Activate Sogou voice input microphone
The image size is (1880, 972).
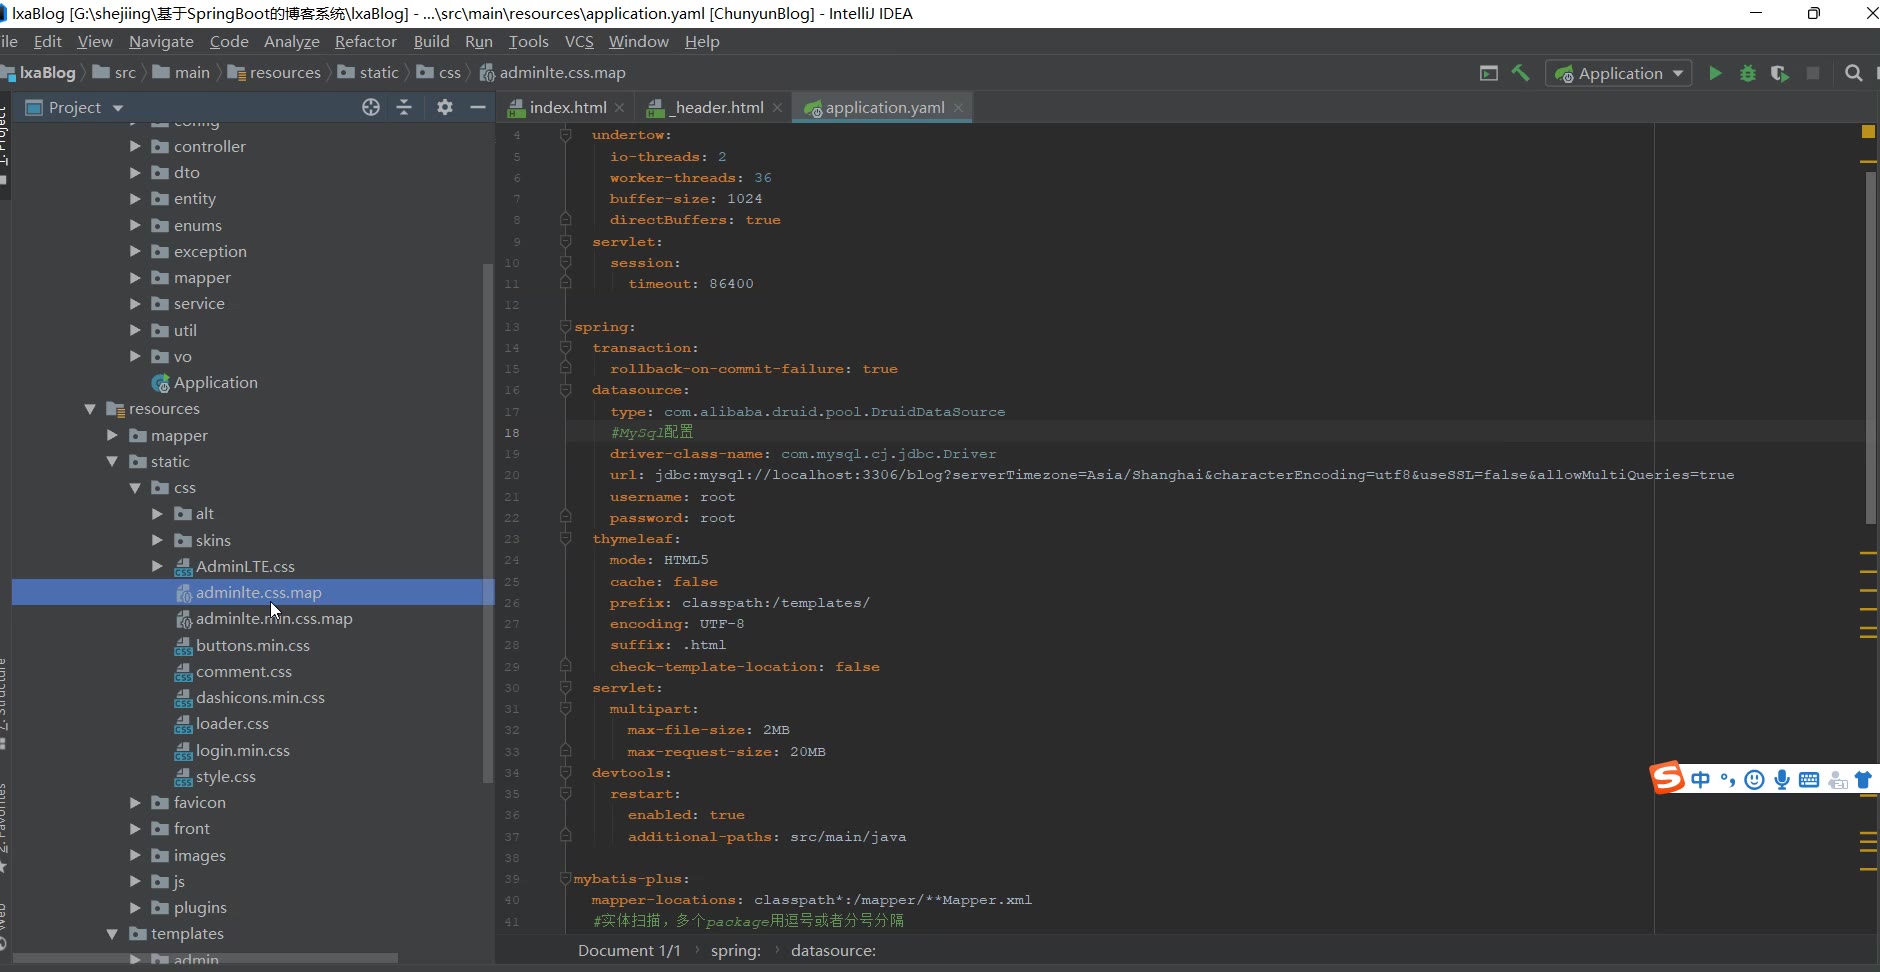click(1781, 780)
